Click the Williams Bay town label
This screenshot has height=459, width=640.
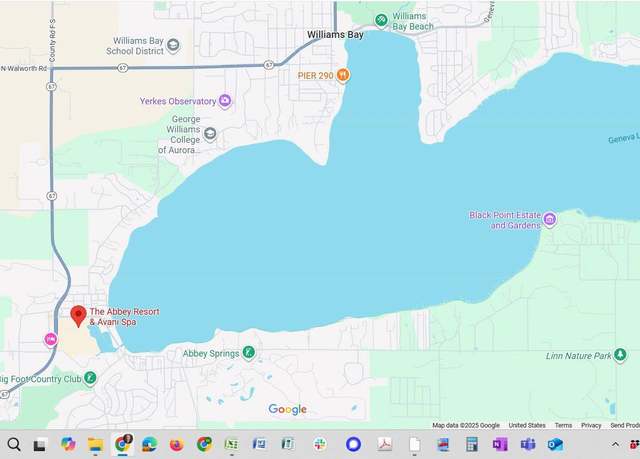point(335,35)
